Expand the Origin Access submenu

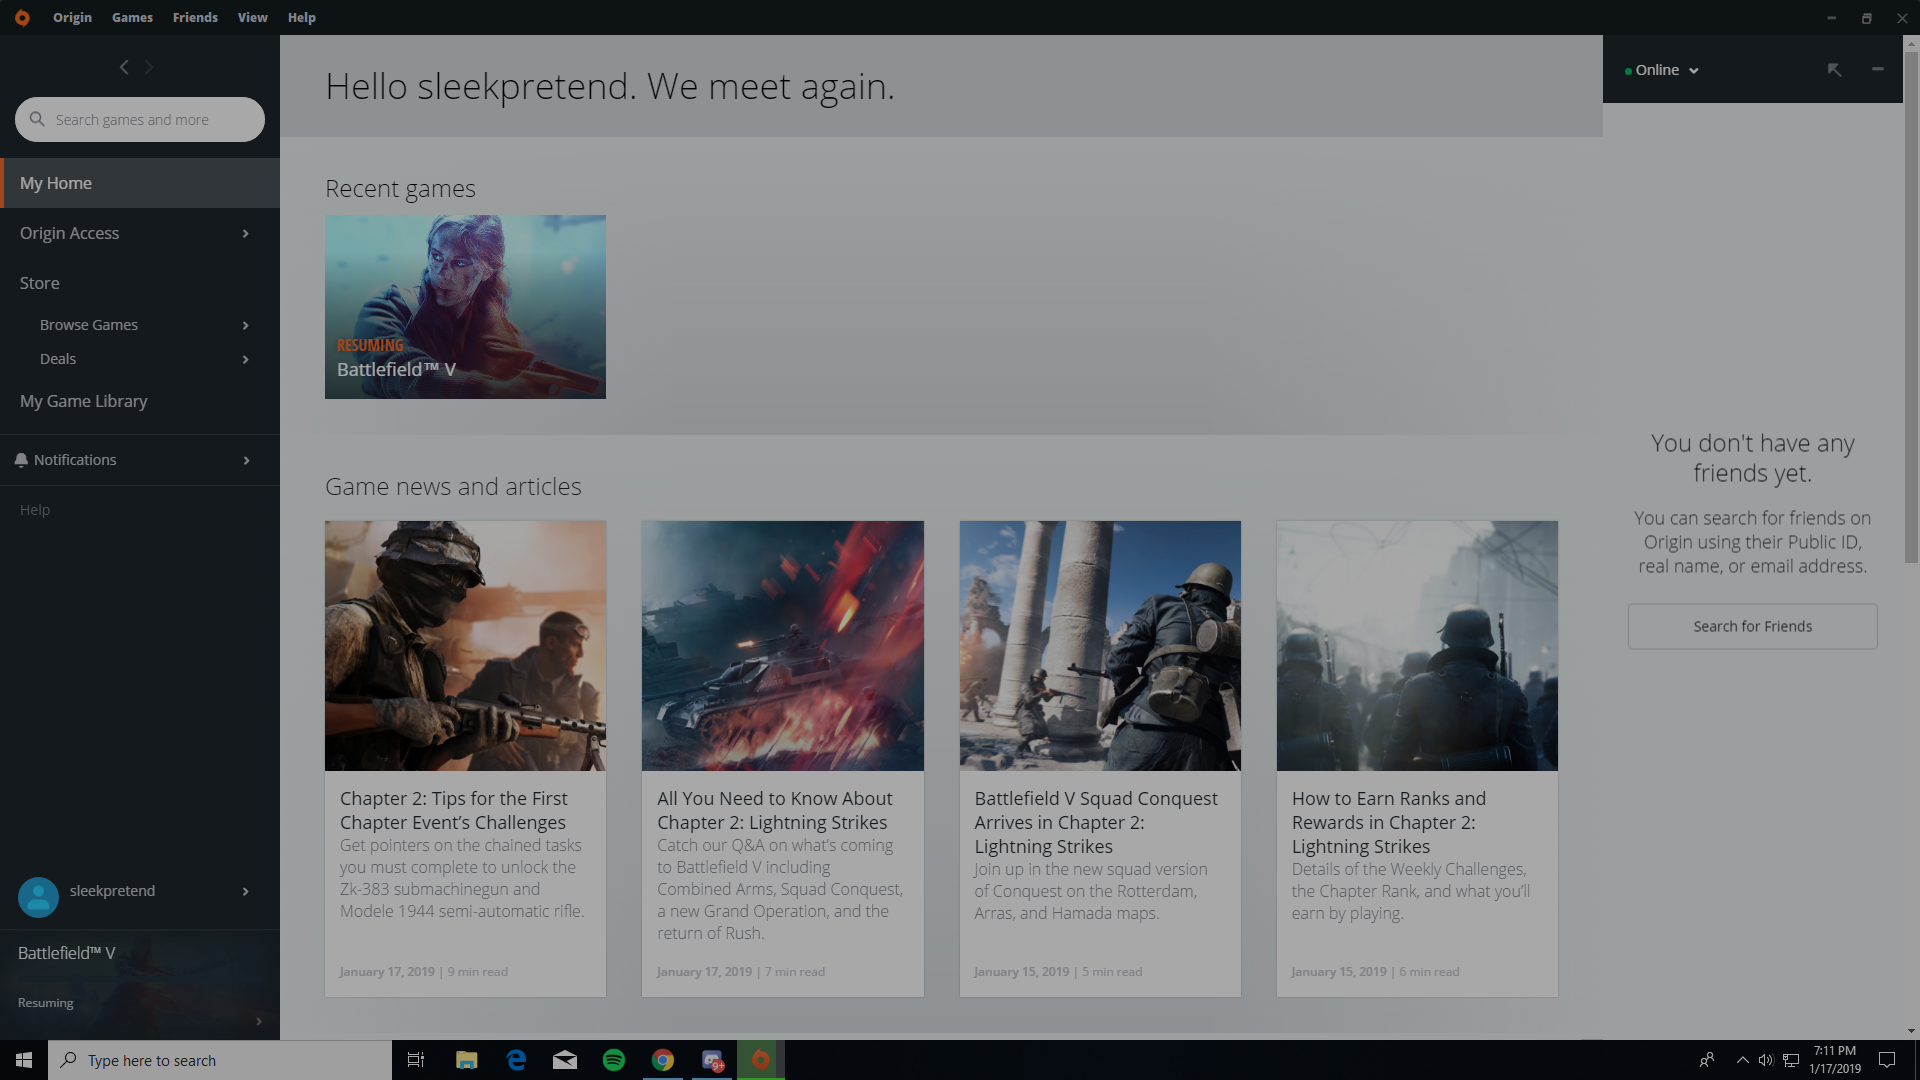click(245, 233)
